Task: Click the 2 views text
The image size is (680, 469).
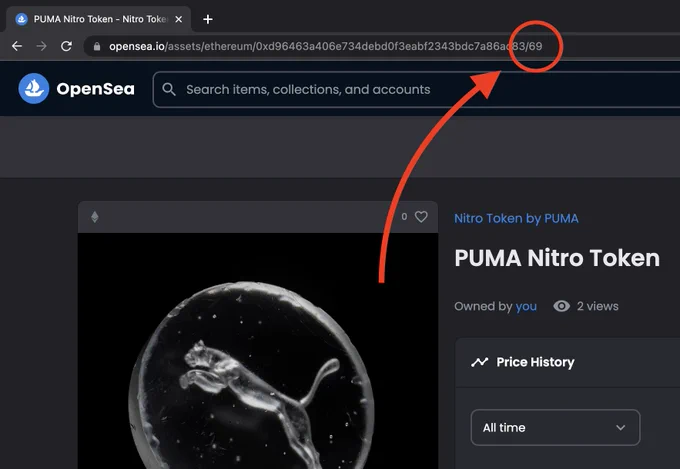Action: (x=598, y=306)
